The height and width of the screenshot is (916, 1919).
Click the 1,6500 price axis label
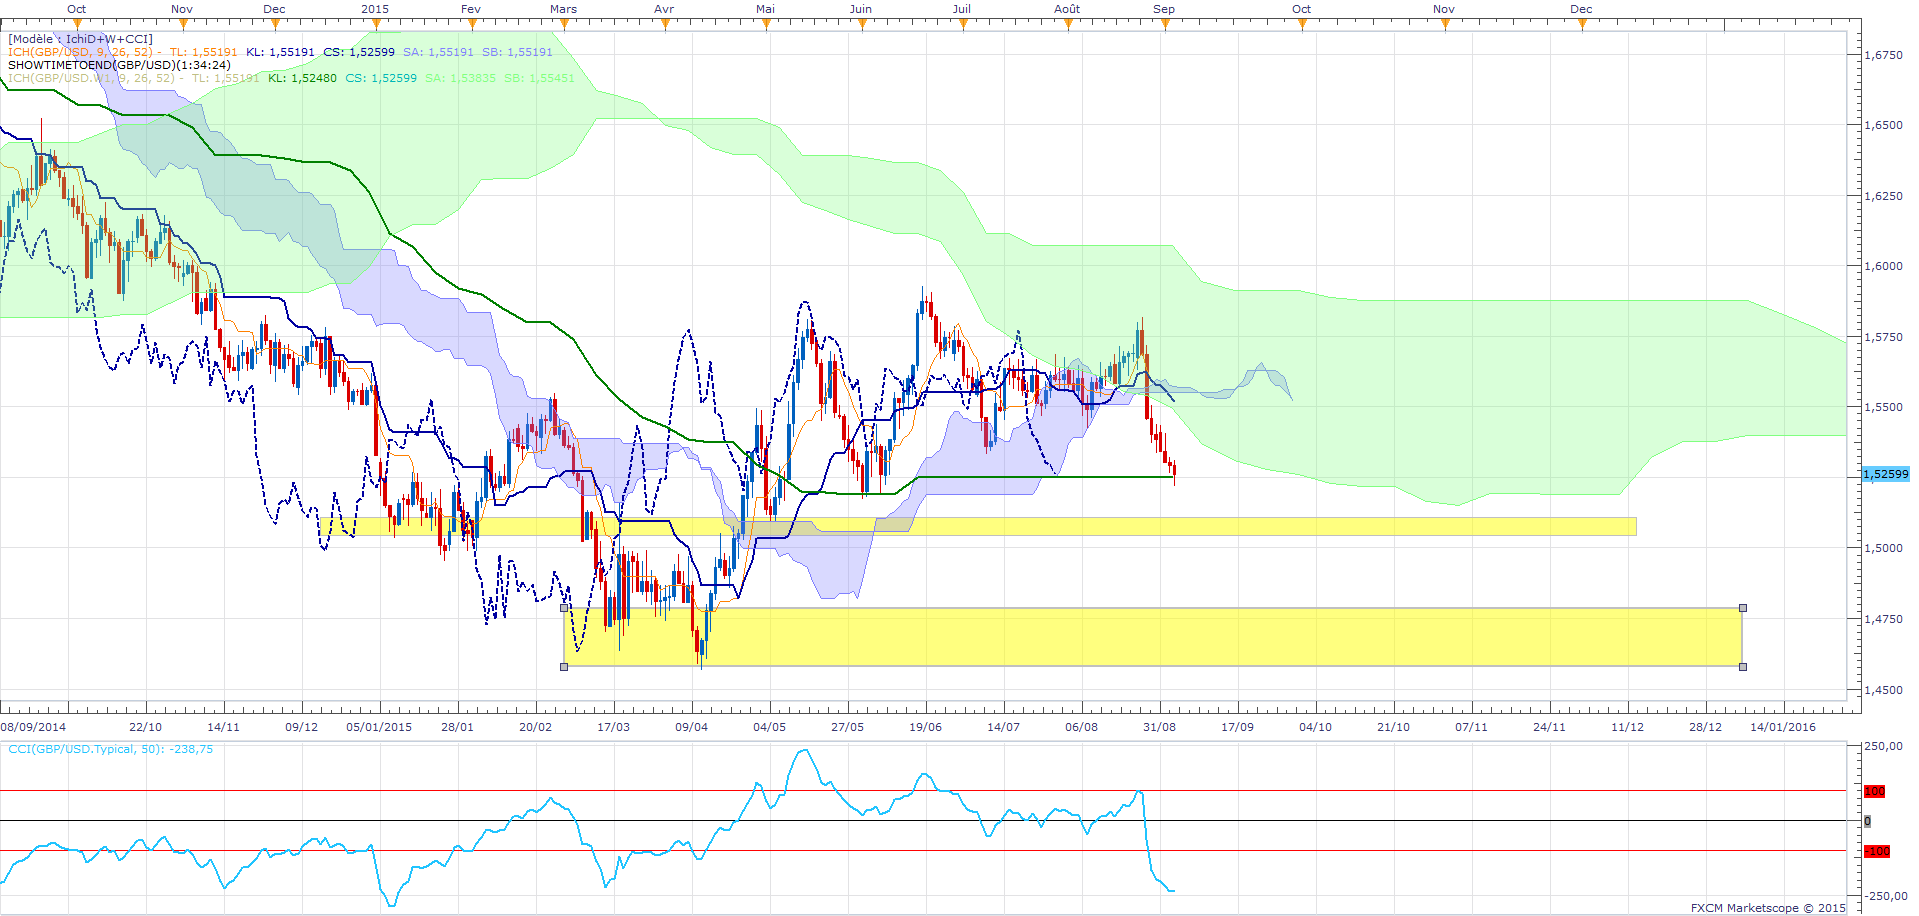click(1884, 125)
